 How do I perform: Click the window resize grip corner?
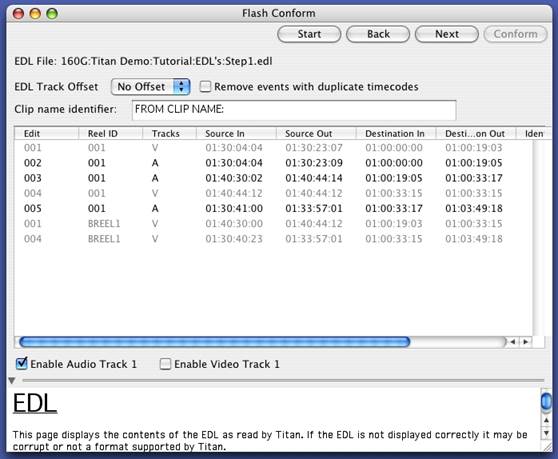pos(547,448)
